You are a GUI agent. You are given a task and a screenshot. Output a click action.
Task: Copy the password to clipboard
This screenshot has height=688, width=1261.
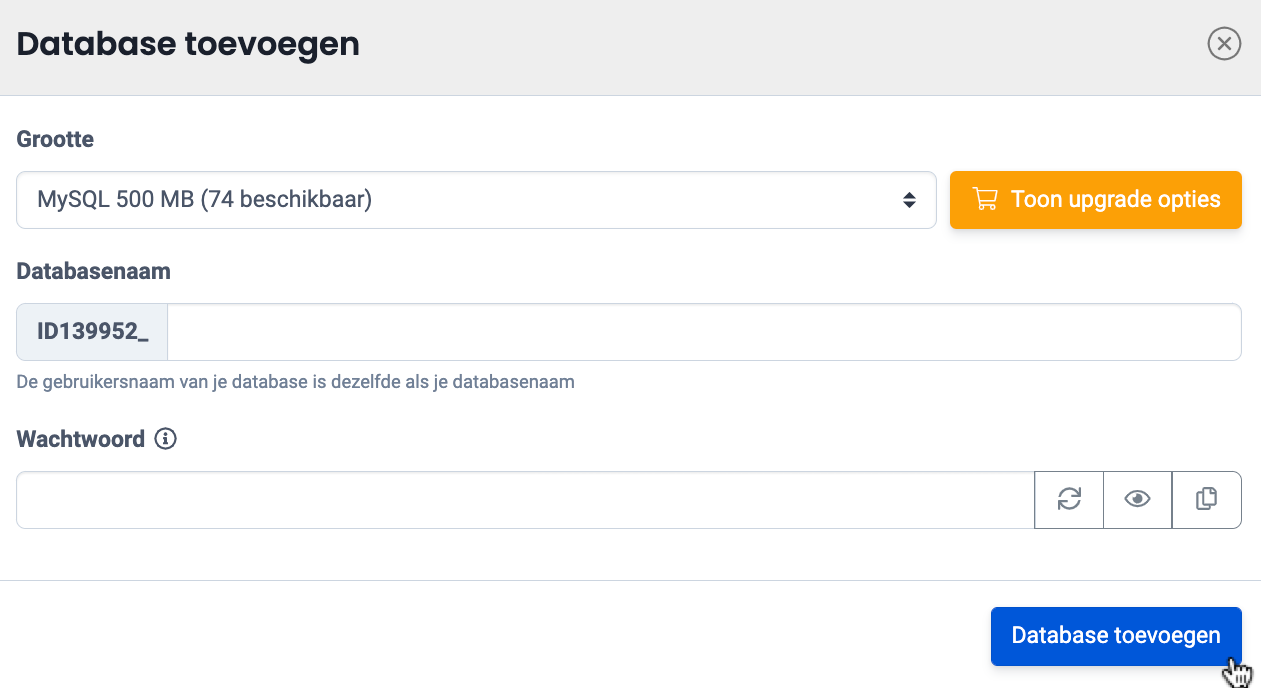coord(1207,499)
